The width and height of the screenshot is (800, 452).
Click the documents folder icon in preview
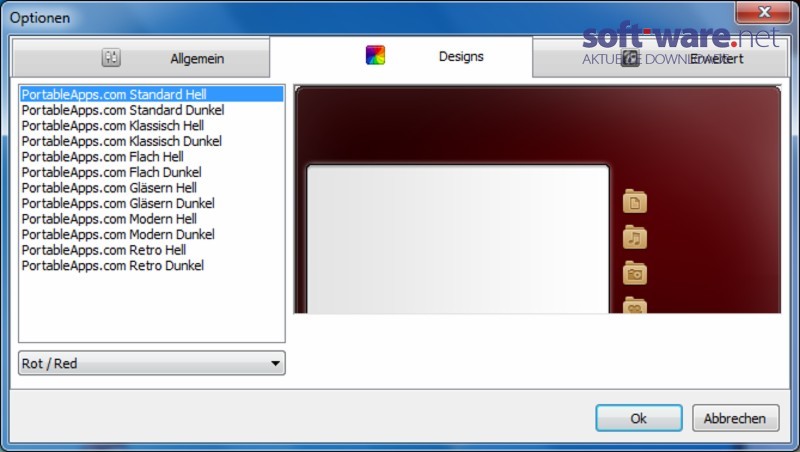click(635, 202)
